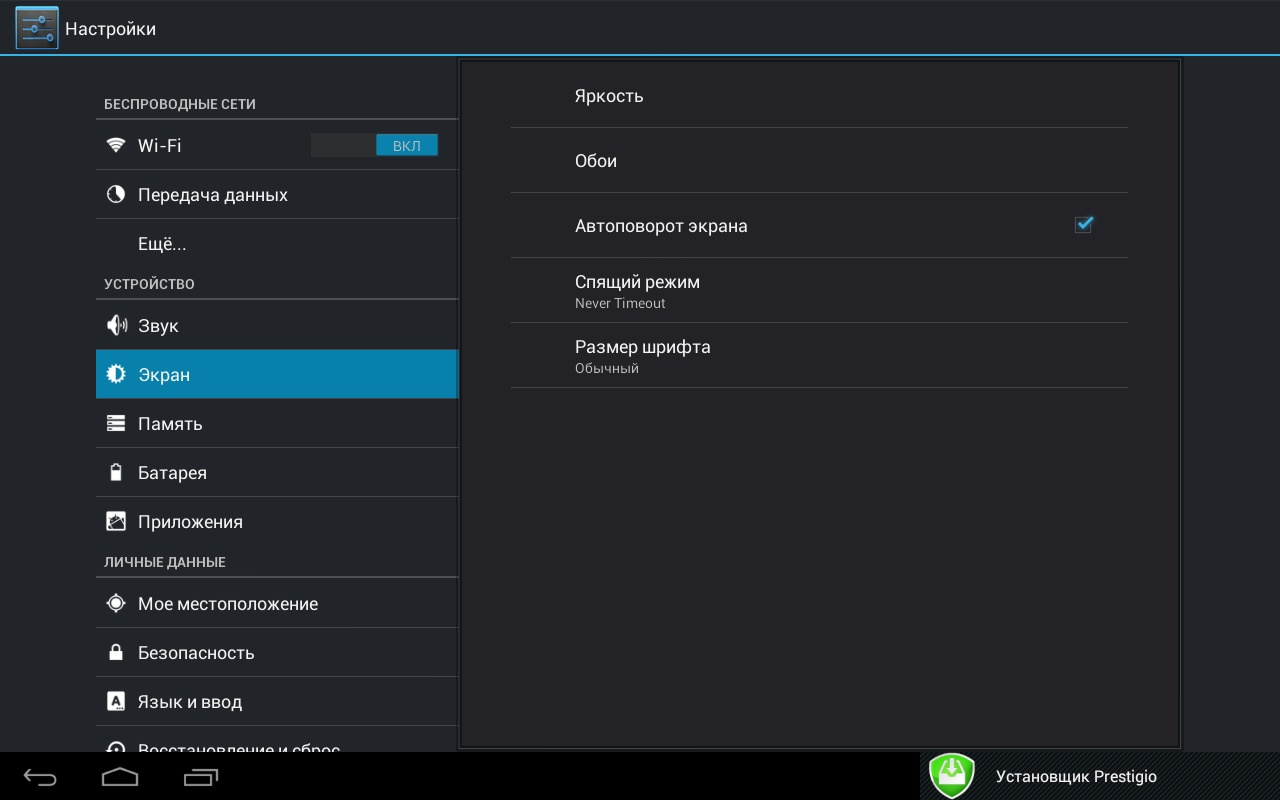Tap the Звук speaker icon
Screen dimensions: 1280x800
(116, 326)
